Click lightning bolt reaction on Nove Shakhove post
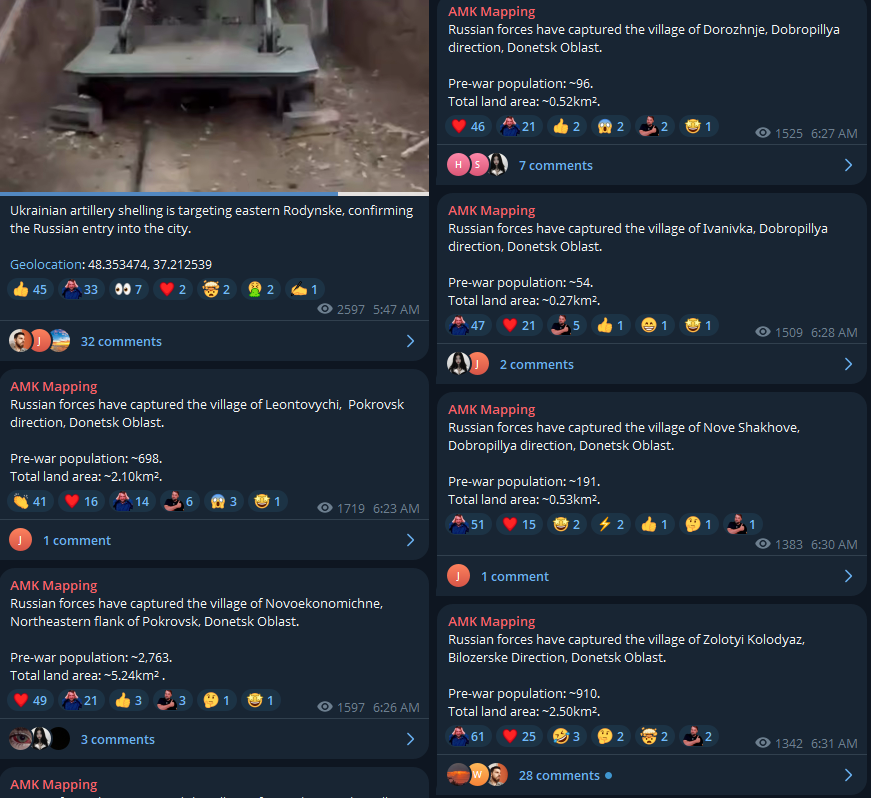 point(610,524)
